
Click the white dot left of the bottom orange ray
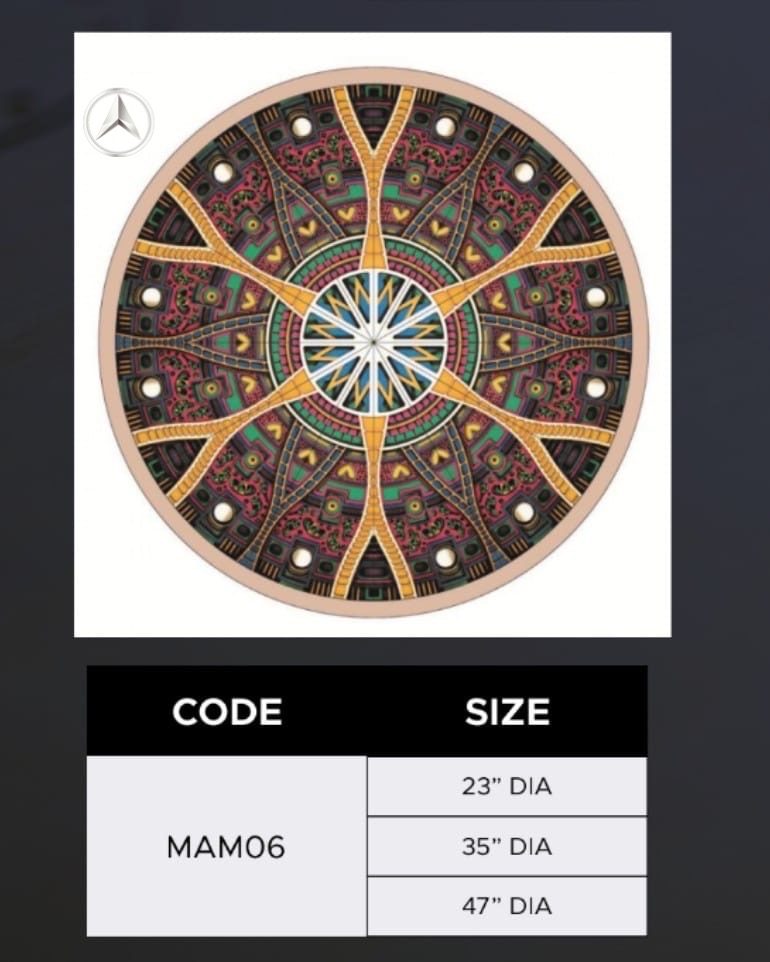301,557
